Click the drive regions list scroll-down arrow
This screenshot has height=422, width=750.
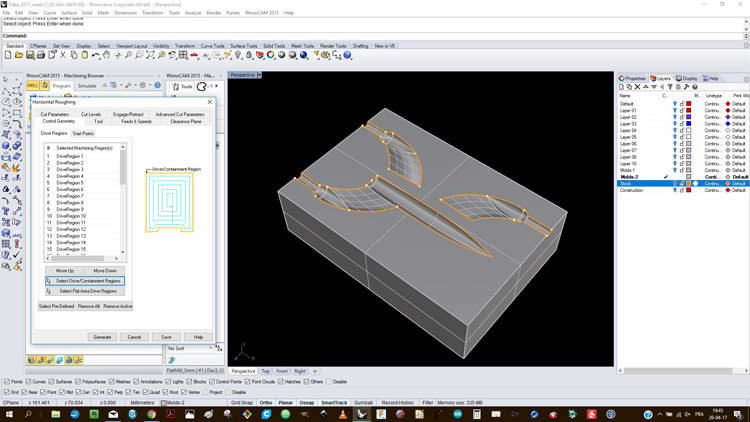click(x=123, y=252)
